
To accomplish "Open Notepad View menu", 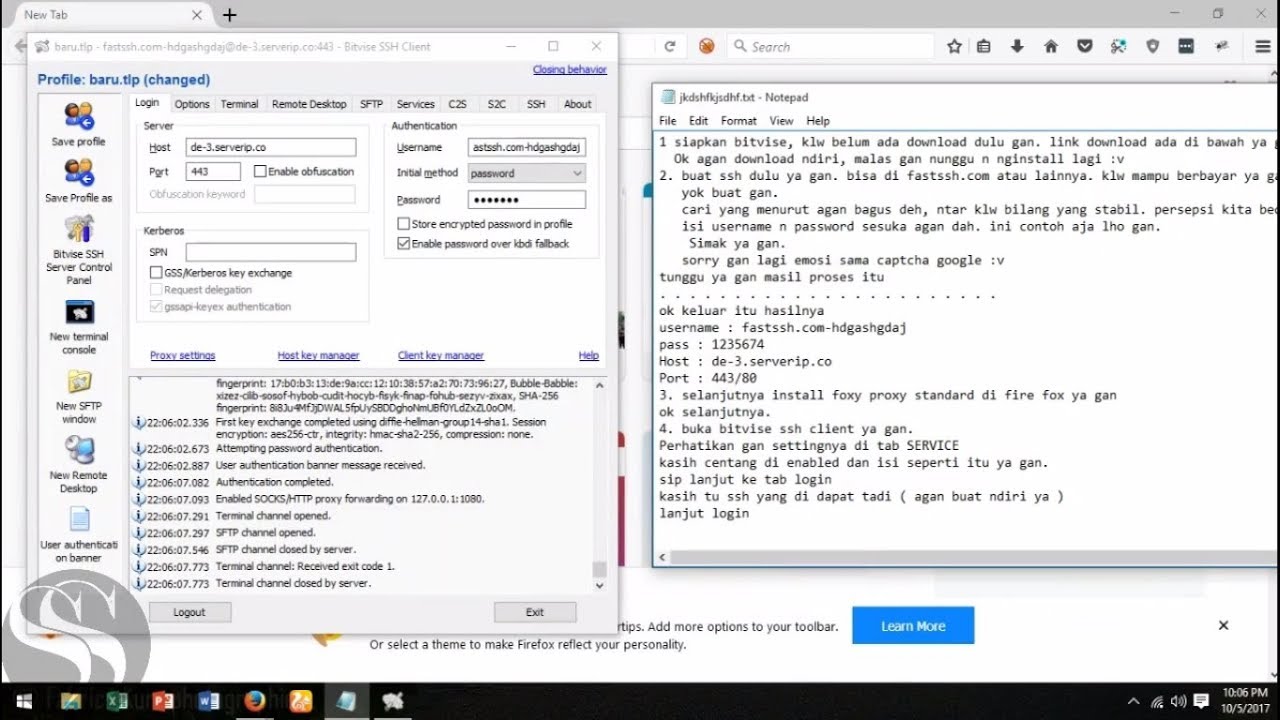I will [781, 121].
